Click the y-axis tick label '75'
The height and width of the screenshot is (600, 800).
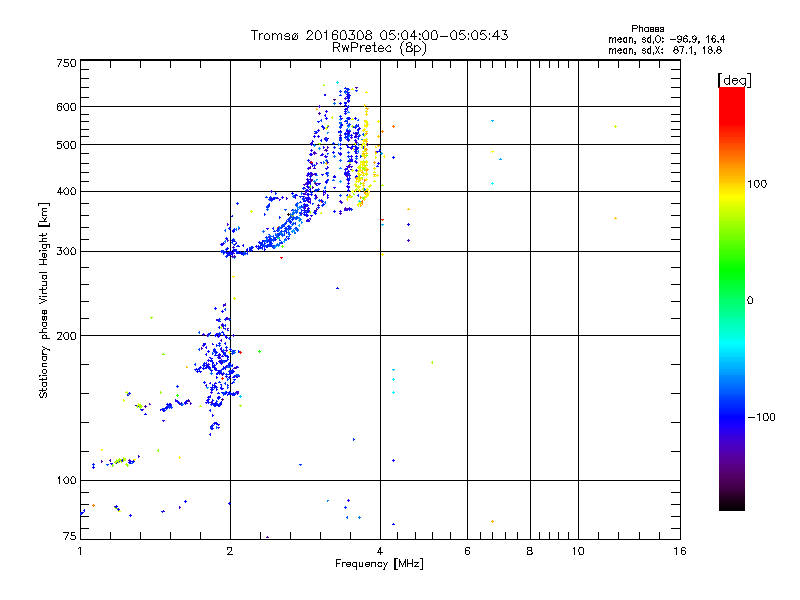coord(70,536)
